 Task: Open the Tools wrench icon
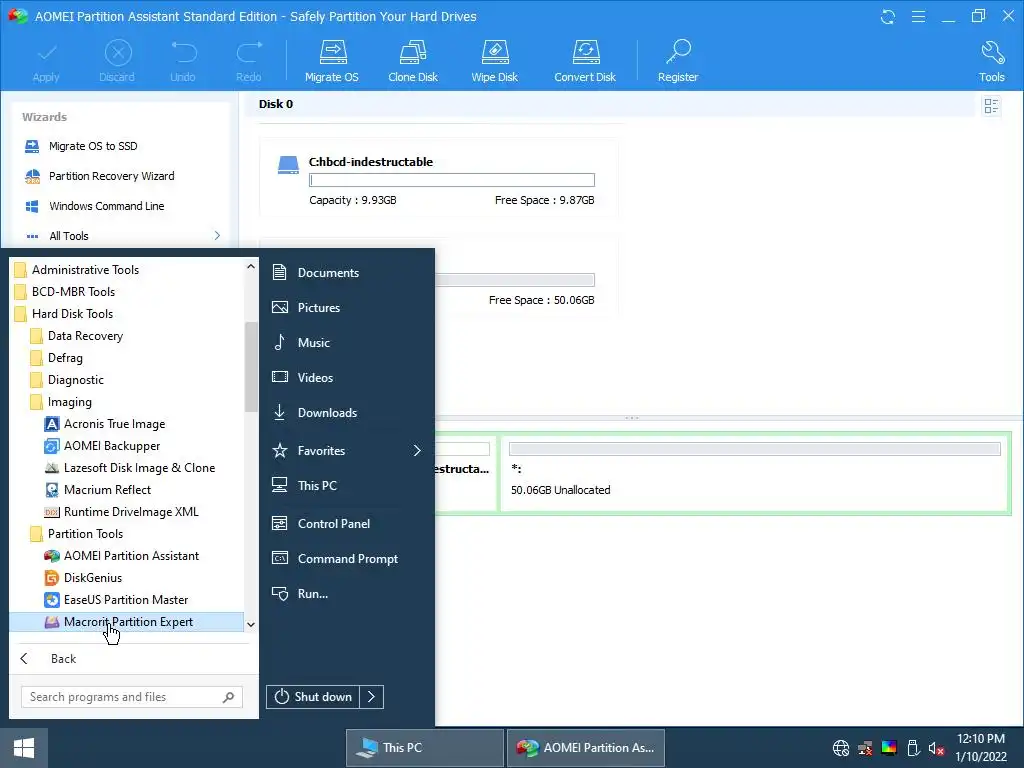pos(991,52)
